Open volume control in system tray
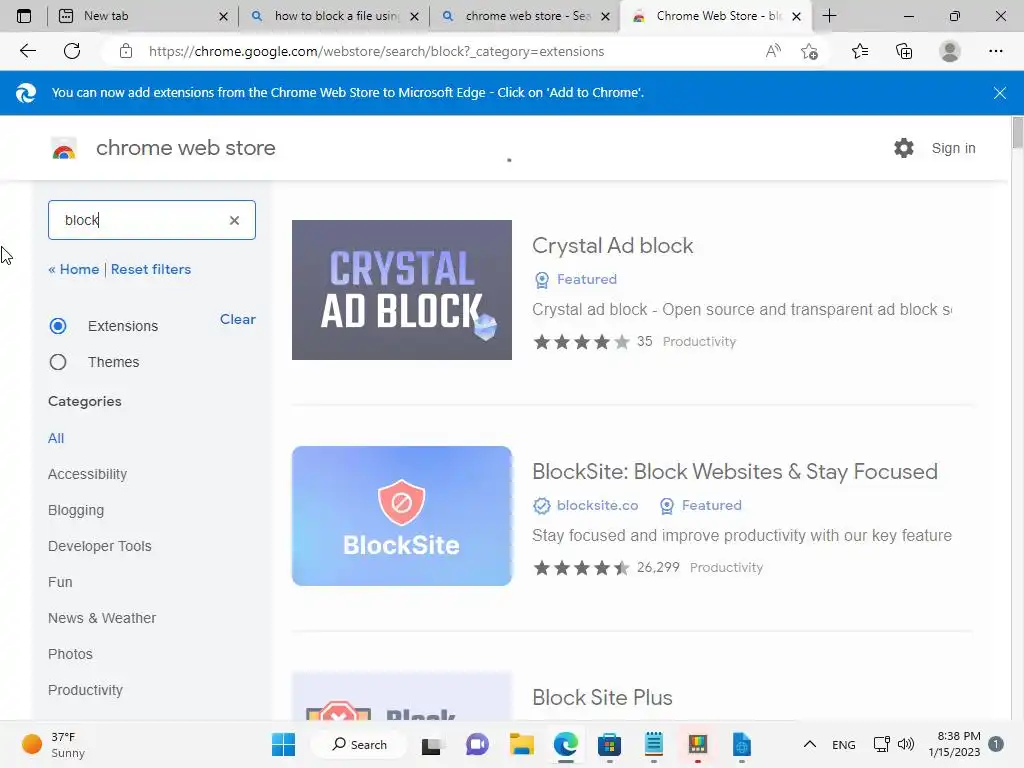Viewport: 1024px width, 768px height. coord(906,744)
